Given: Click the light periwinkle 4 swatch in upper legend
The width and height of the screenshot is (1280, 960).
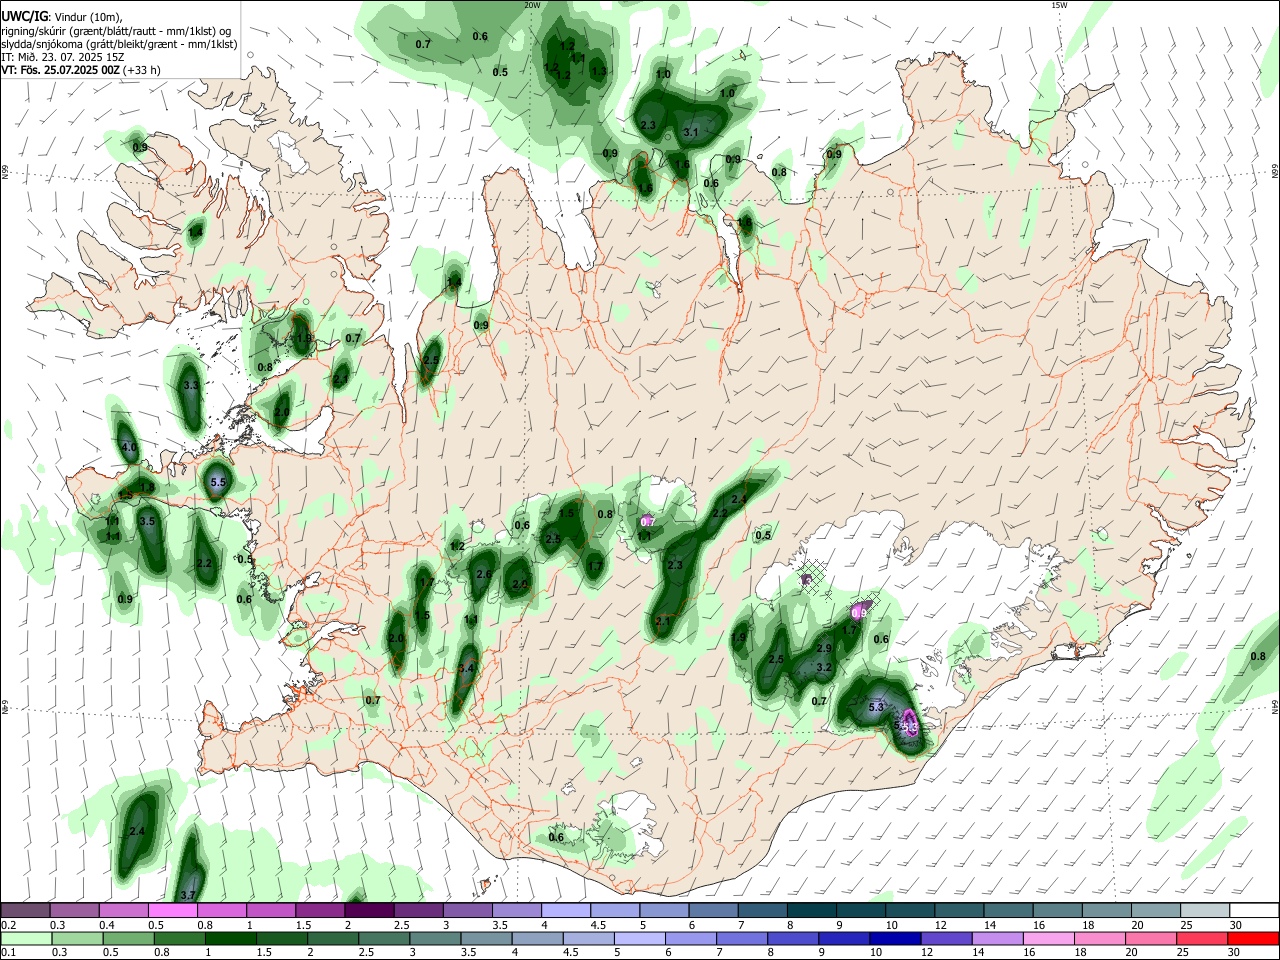Looking at the screenshot, I should tap(566, 911).
